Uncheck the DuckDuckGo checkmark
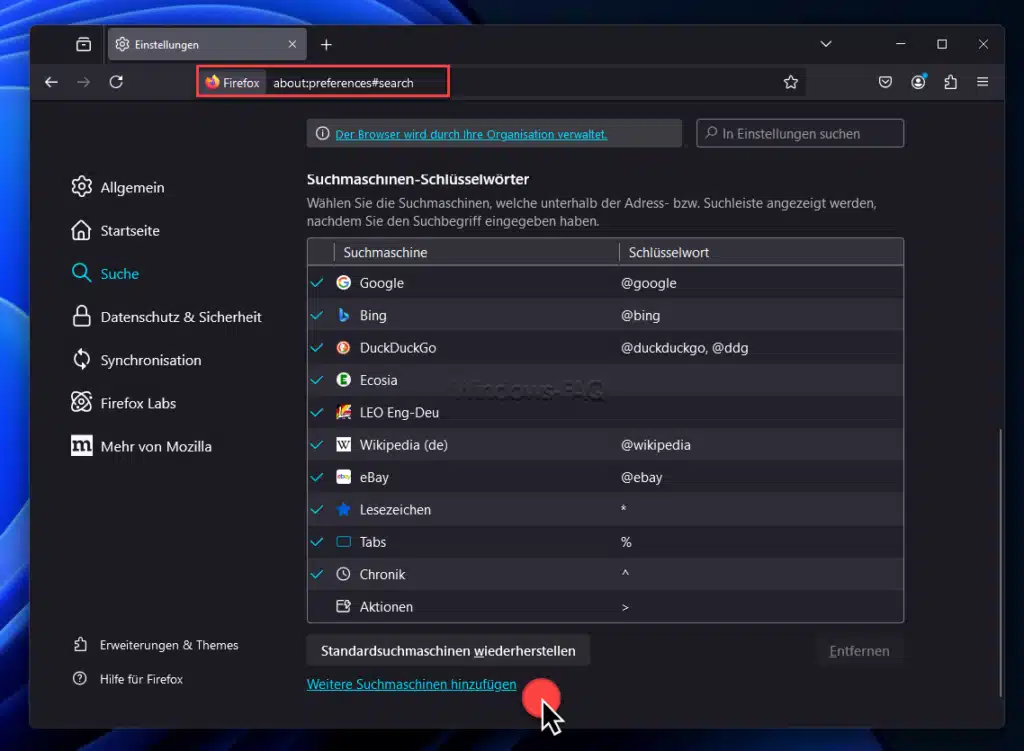Screen dimensions: 1024x751 click(317, 347)
